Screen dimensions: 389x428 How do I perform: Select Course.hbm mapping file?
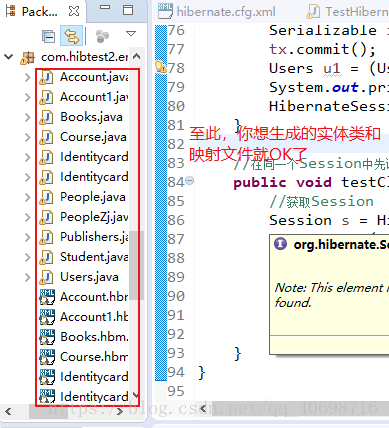(94, 357)
